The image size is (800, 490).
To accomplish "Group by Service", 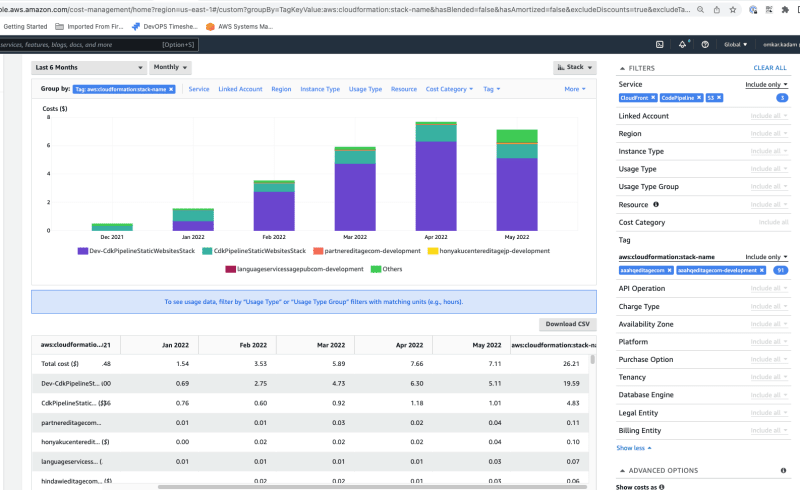I will [x=199, y=89].
